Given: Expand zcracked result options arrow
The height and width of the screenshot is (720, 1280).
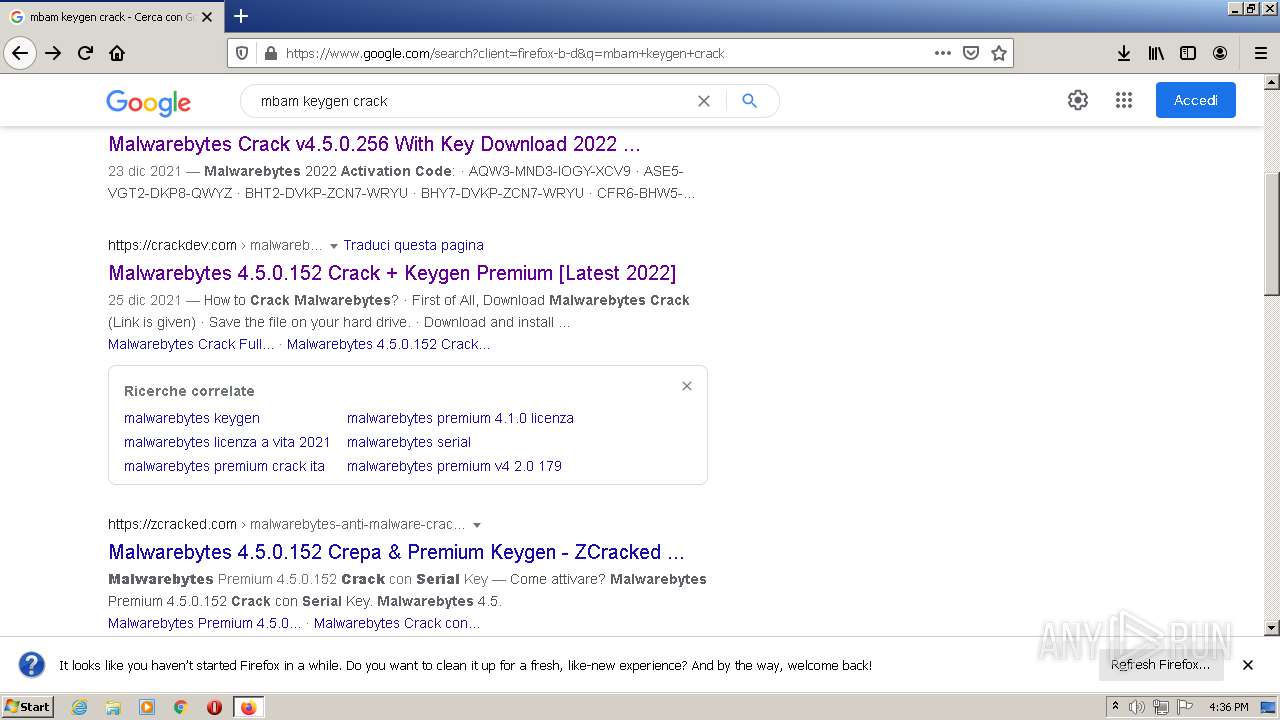Looking at the screenshot, I should click(x=477, y=525).
